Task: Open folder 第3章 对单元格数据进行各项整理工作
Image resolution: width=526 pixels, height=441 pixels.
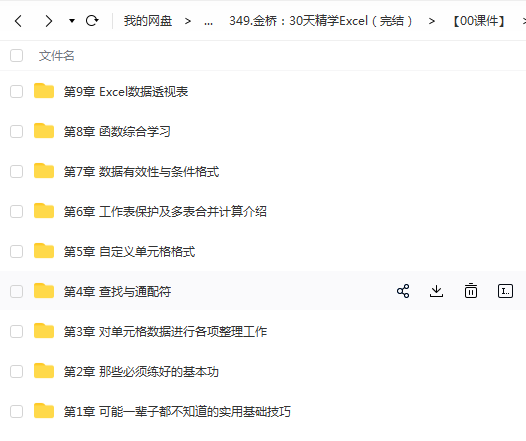Action: 165,332
